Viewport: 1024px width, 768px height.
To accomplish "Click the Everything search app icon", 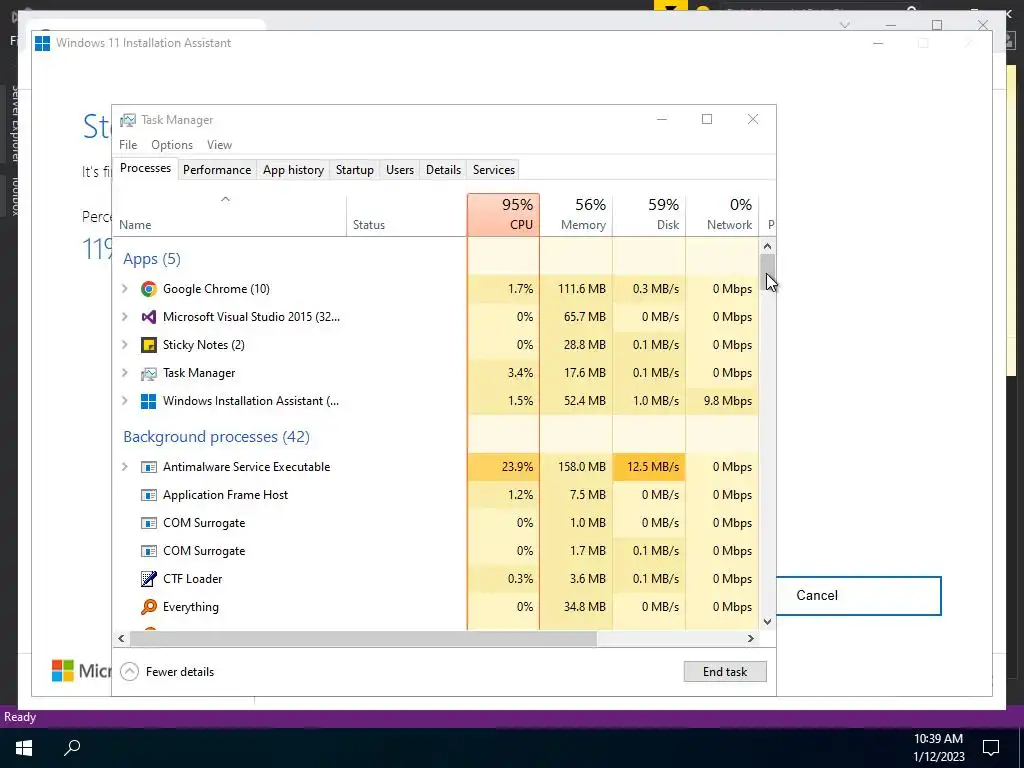I will [x=149, y=607].
